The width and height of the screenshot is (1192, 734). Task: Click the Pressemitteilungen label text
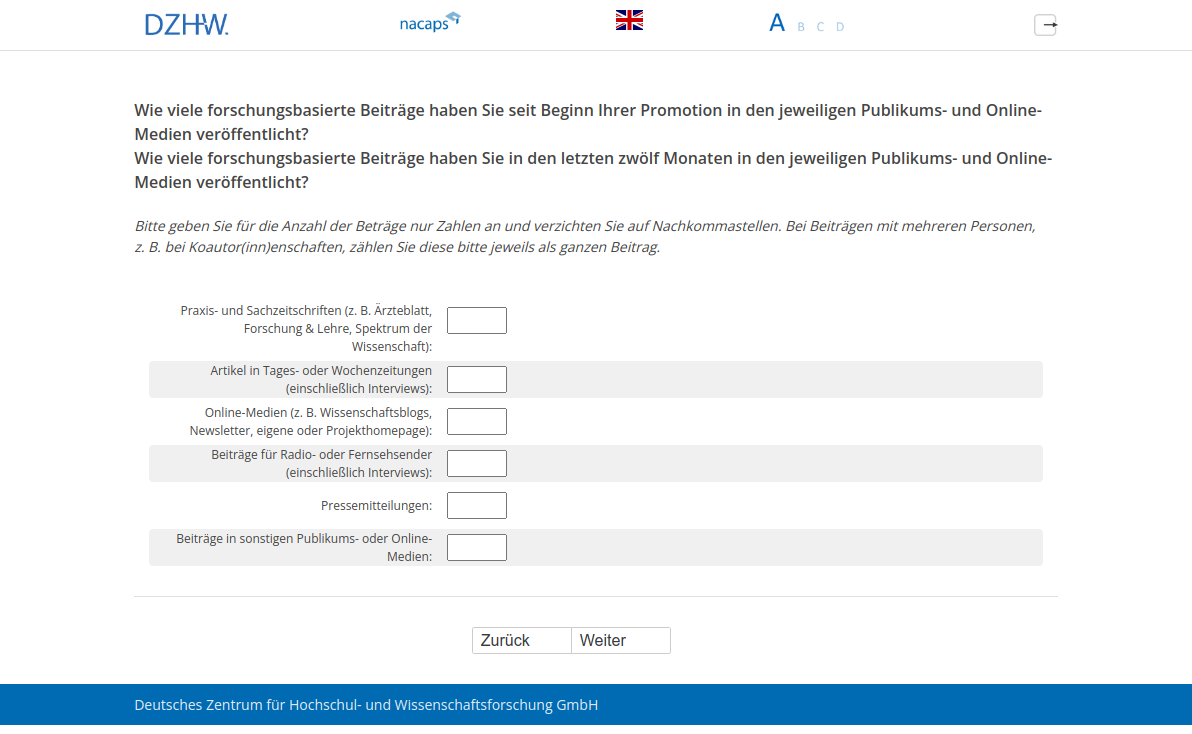pyautogui.click(x=376, y=506)
